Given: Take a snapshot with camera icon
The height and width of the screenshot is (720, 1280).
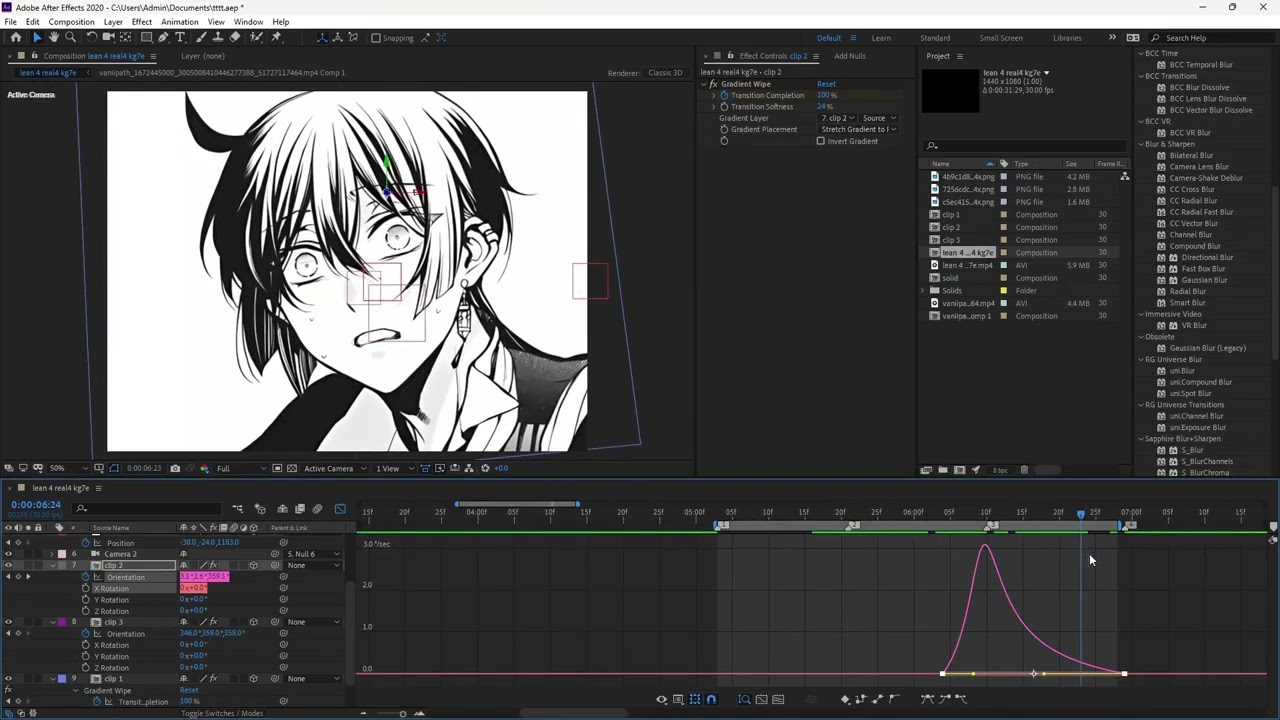Looking at the screenshot, I should 175,468.
